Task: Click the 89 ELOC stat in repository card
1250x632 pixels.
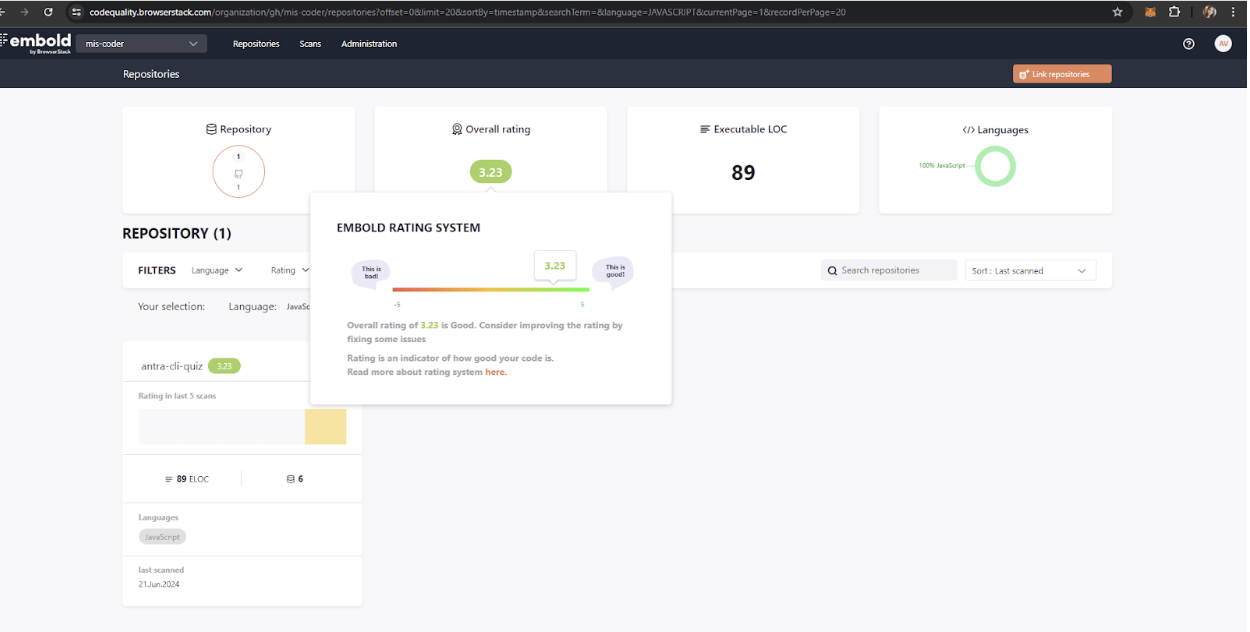Action: (187, 479)
